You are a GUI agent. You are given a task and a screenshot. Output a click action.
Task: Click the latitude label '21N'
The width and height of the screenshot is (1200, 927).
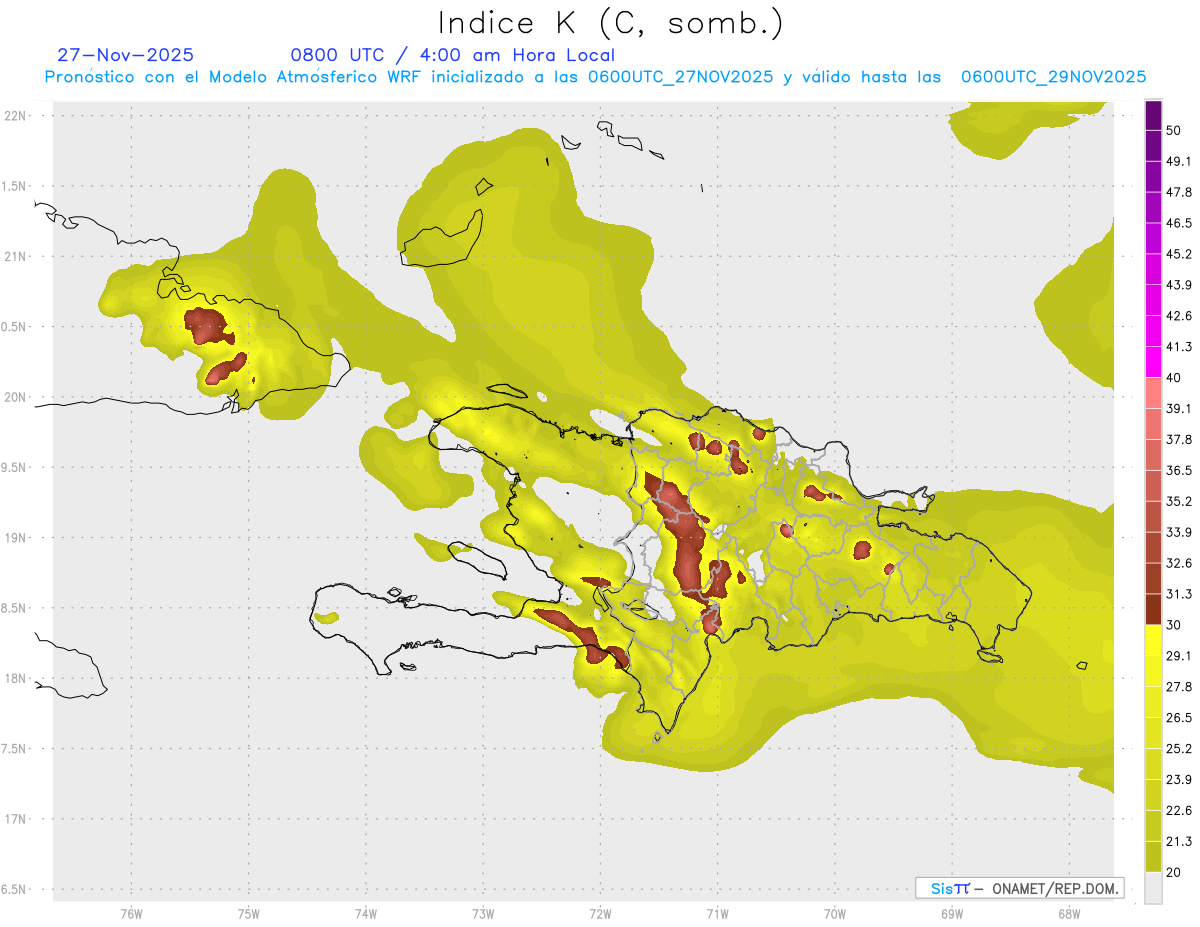pos(15,256)
